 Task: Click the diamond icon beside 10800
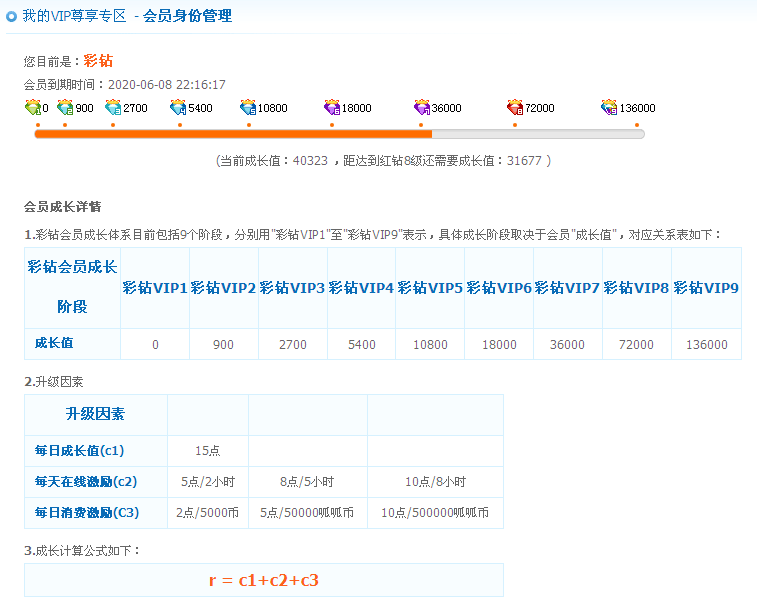pyautogui.click(x=248, y=107)
